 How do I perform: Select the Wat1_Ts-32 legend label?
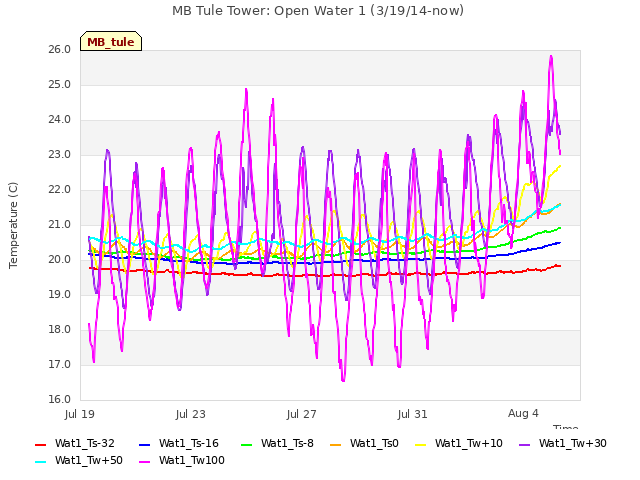point(84,444)
